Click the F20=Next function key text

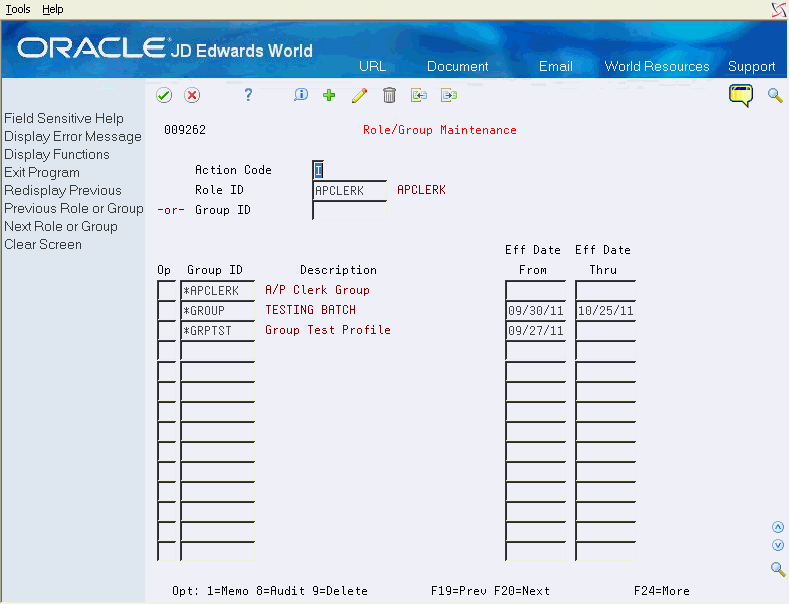tap(522, 591)
